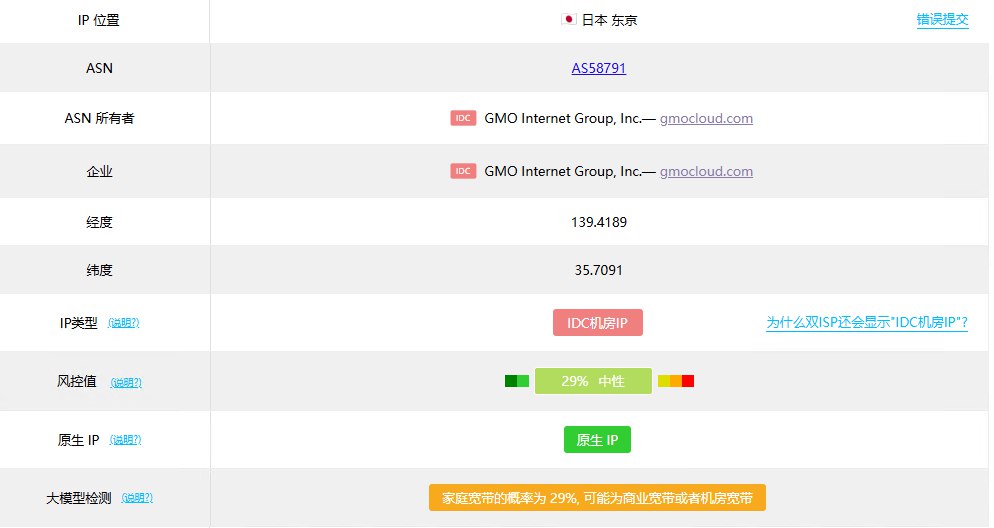Click the red risk scale swatch
Viewport: 994px width, 528px height.
(688, 381)
